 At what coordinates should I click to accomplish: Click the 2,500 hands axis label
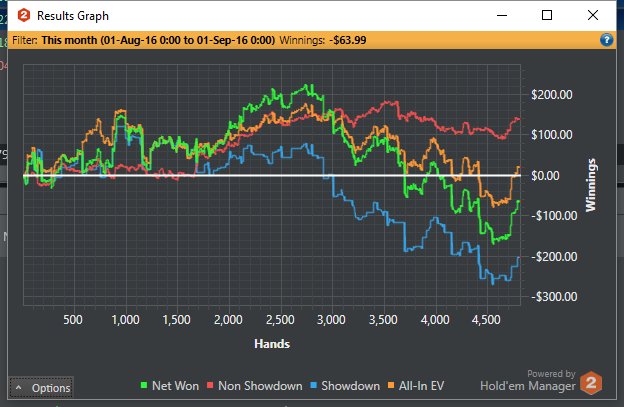point(280,319)
